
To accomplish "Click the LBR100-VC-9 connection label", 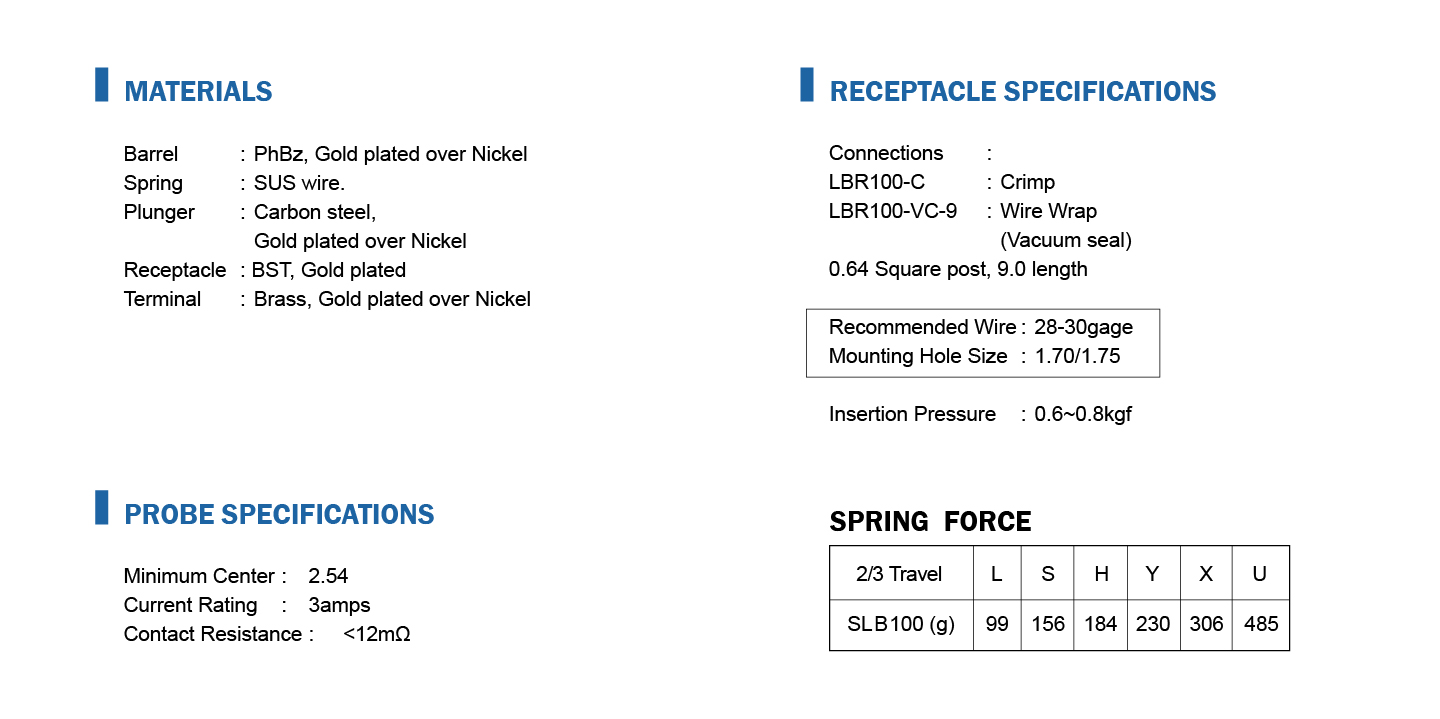I will click(893, 211).
